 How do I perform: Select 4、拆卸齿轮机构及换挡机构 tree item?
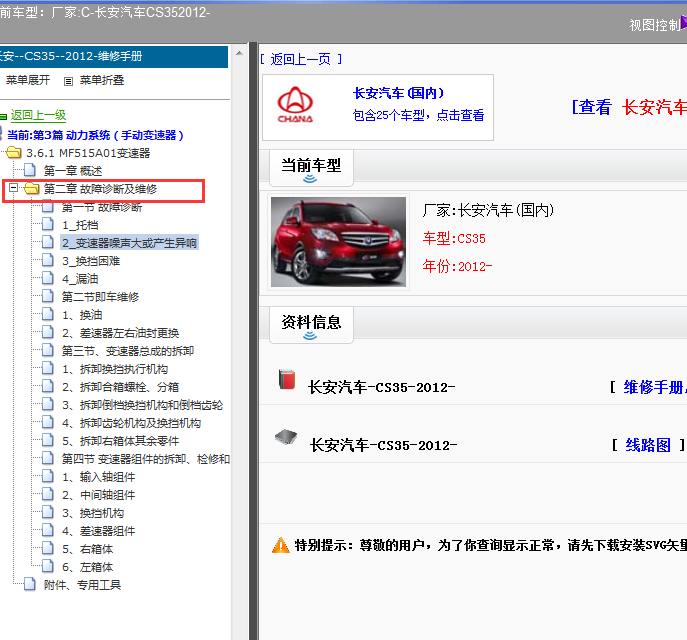point(131,423)
